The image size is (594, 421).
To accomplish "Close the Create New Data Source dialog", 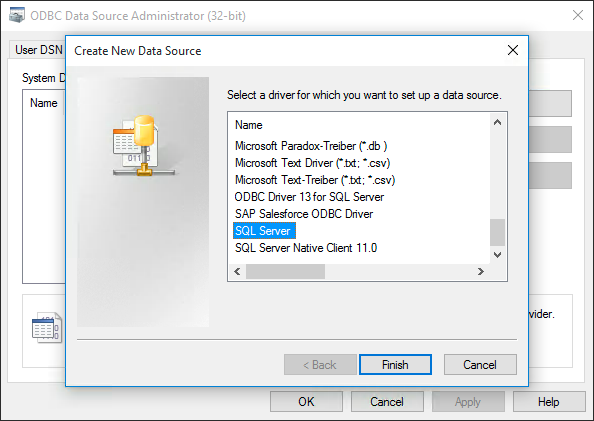I will click(513, 50).
